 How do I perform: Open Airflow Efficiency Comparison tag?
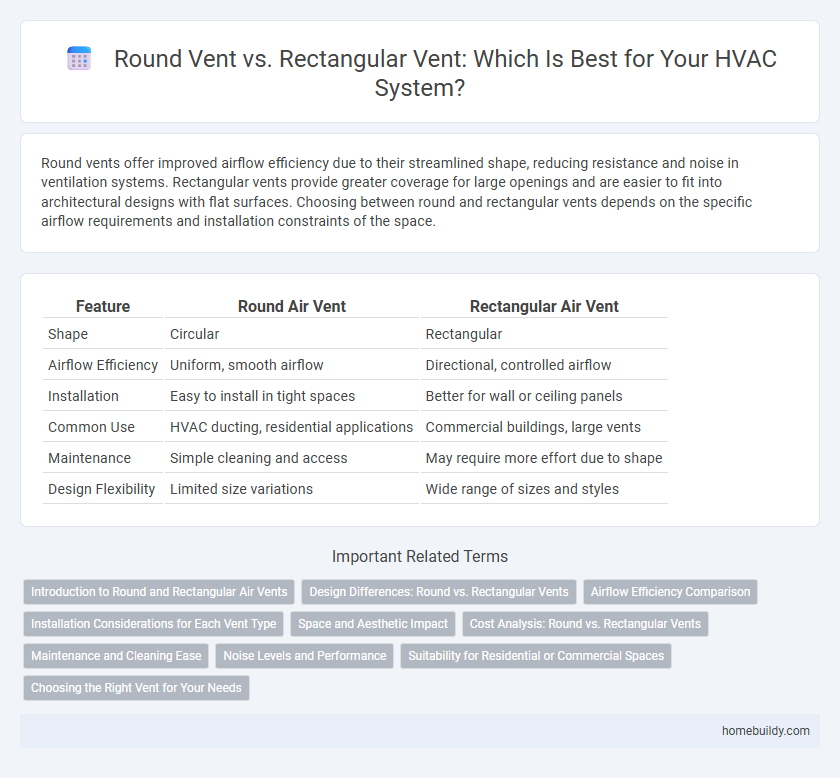click(x=670, y=592)
